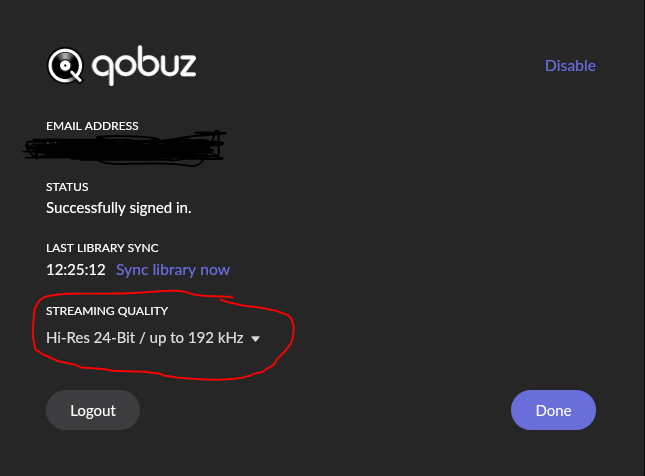The image size is (645, 476).
Task: Click the magnifier tail of the Qobuz logo
Action: (x=76, y=76)
